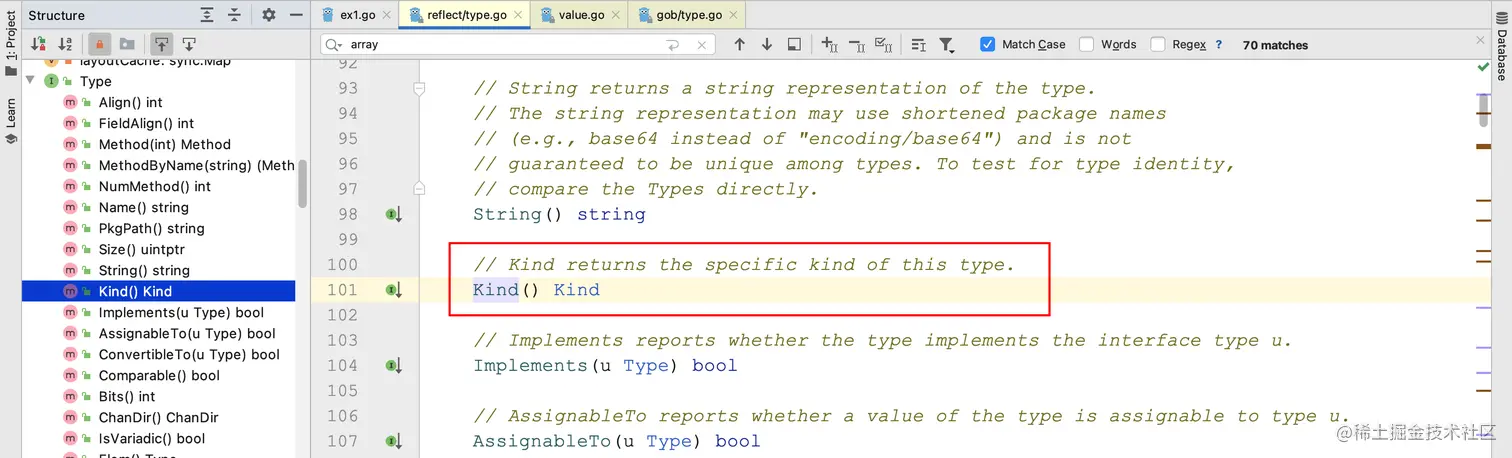The width and height of the screenshot is (1512, 458).
Task: Click Expand All in Structure panel
Action: pyautogui.click(x=207, y=15)
